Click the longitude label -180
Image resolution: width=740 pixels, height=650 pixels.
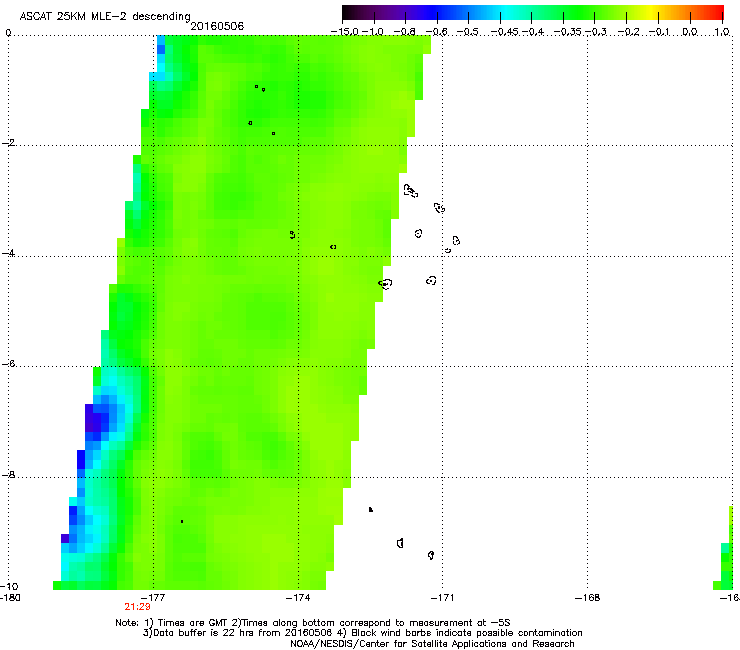[10, 598]
